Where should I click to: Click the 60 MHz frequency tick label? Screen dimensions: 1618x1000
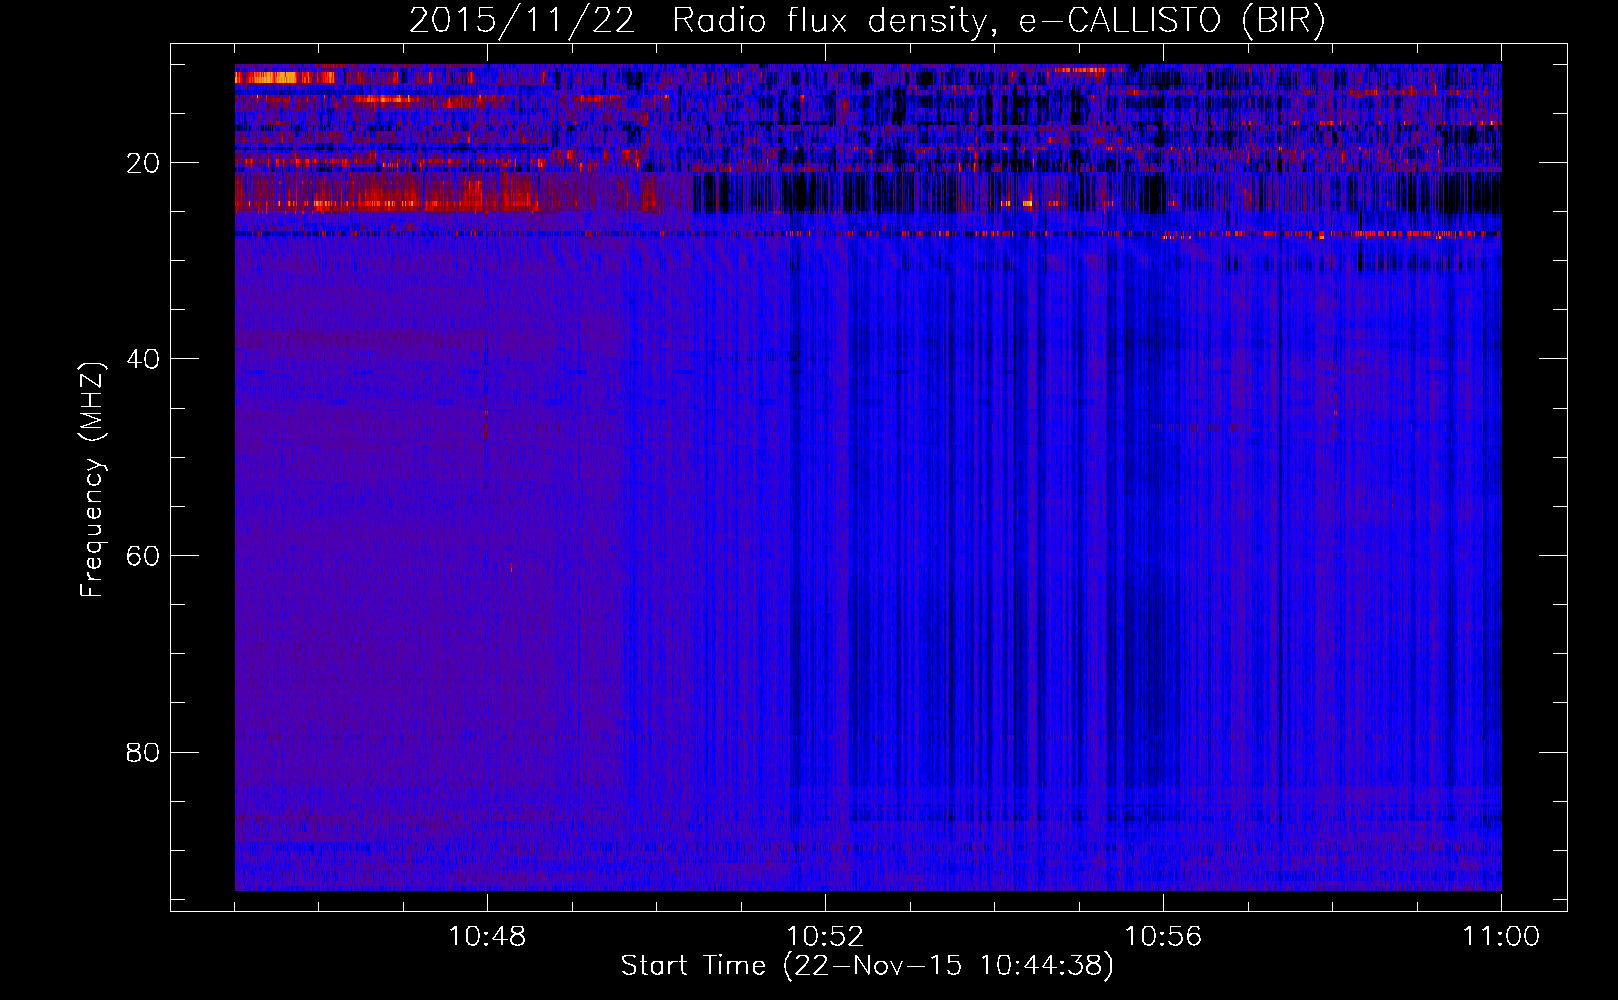[x=143, y=556]
